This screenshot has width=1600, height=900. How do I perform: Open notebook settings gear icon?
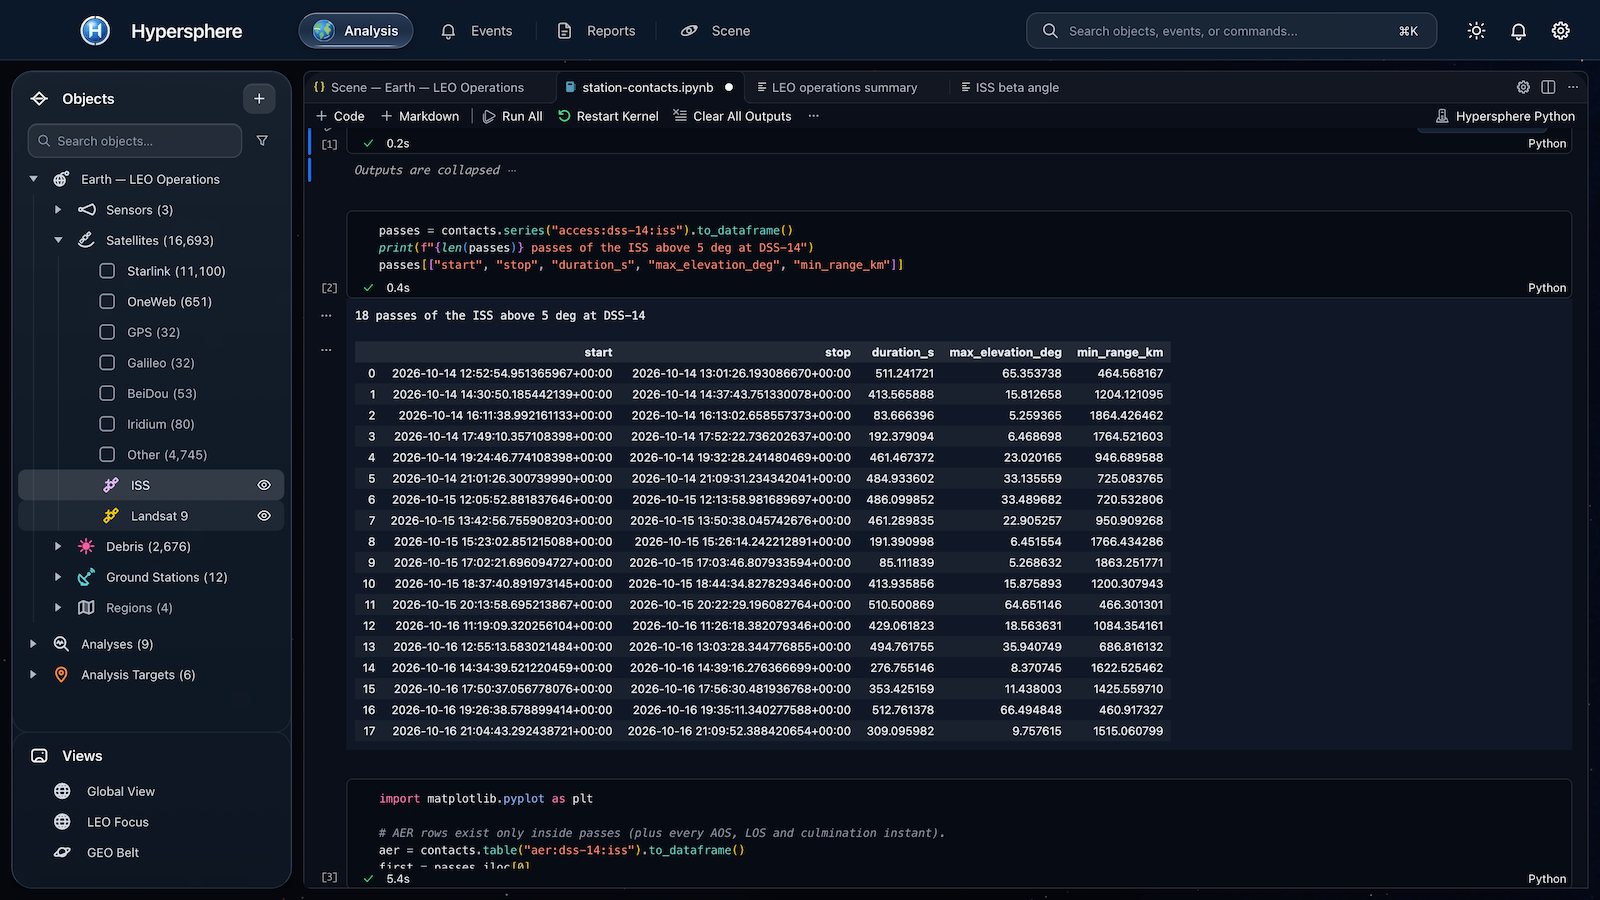1523,87
